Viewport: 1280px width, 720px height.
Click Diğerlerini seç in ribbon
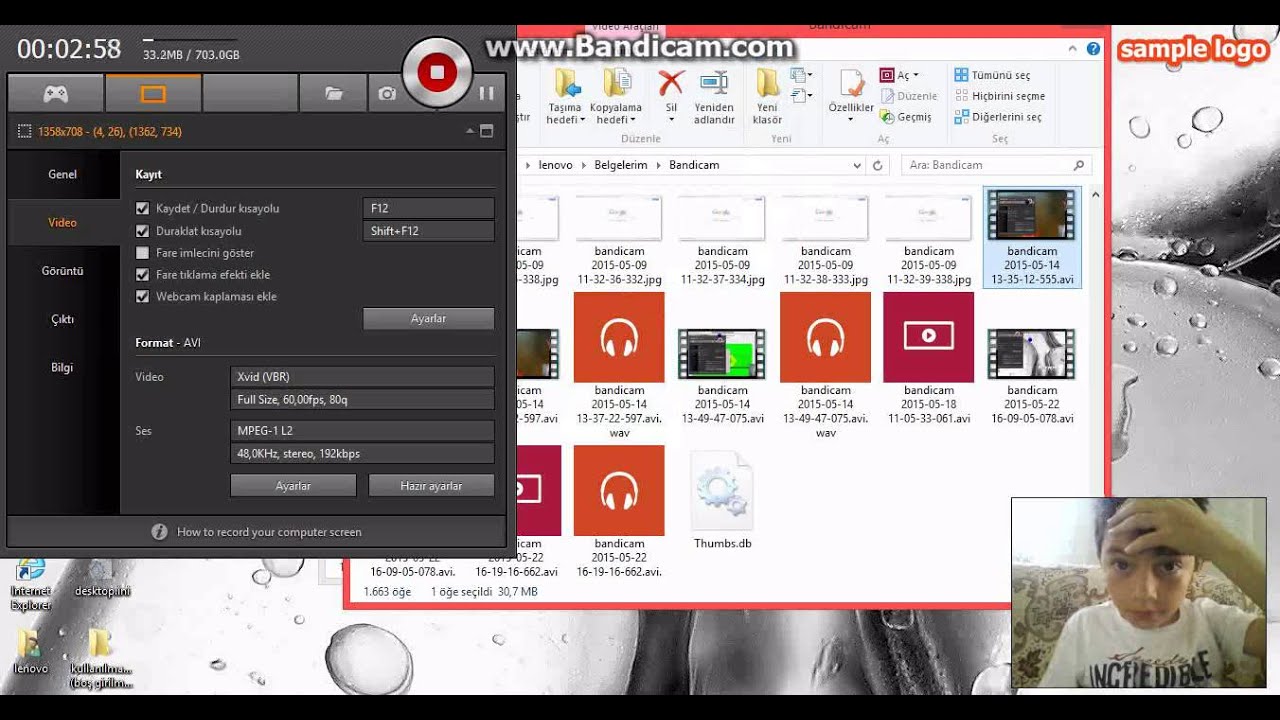click(x=998, y=117)
